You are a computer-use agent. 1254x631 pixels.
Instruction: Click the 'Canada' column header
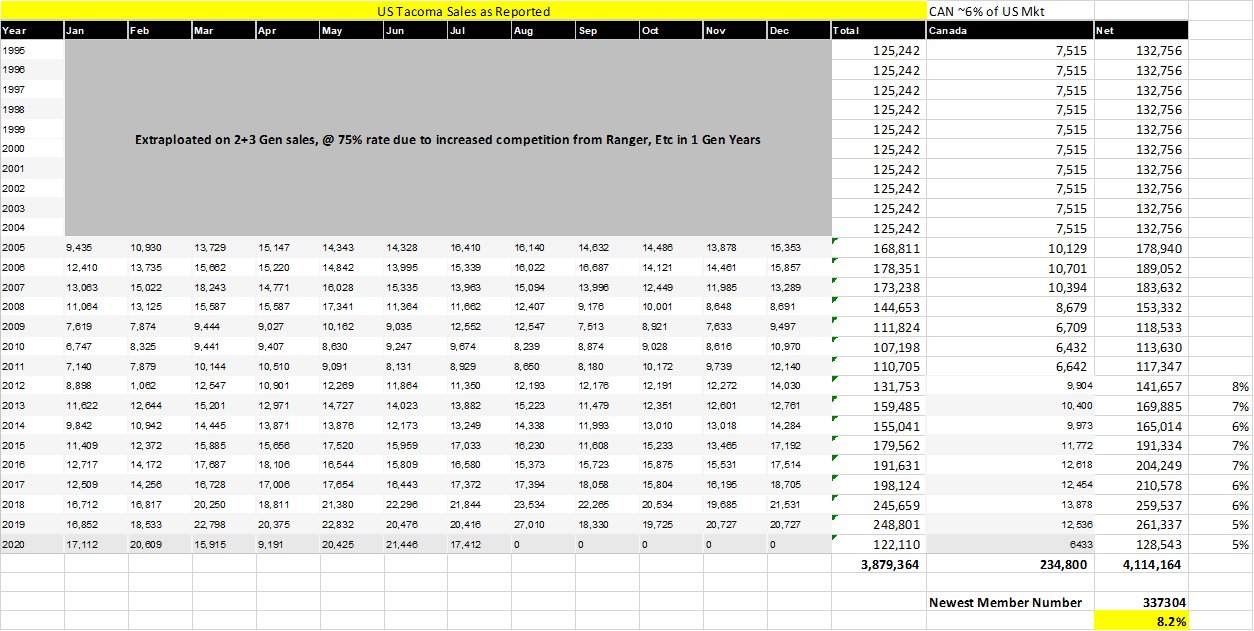pyautogui.click(x=1010, y=31)
